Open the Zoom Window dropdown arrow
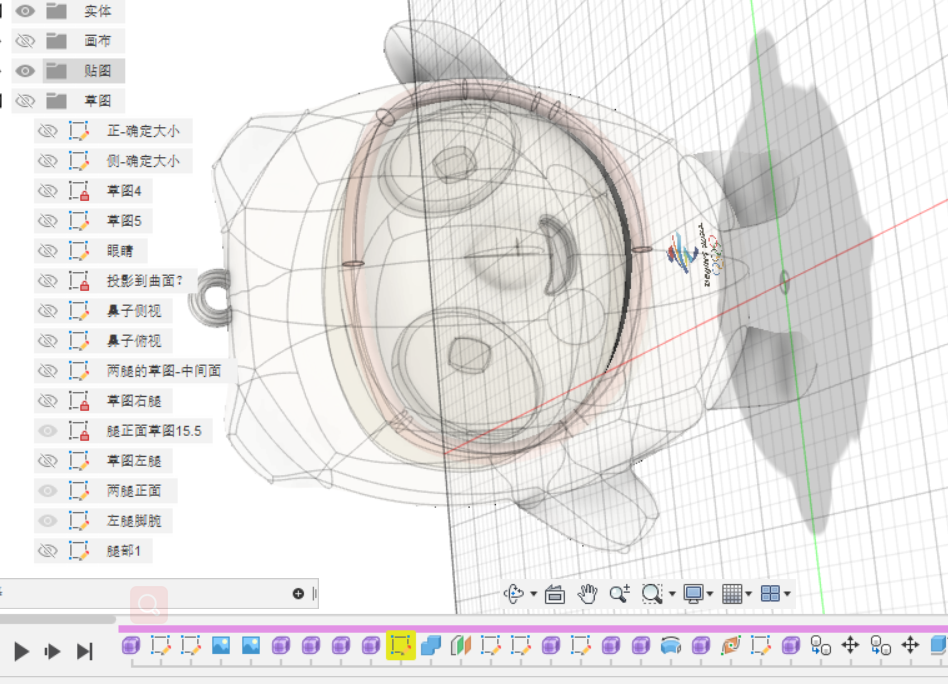948x684 pixels. coord(672,595)
